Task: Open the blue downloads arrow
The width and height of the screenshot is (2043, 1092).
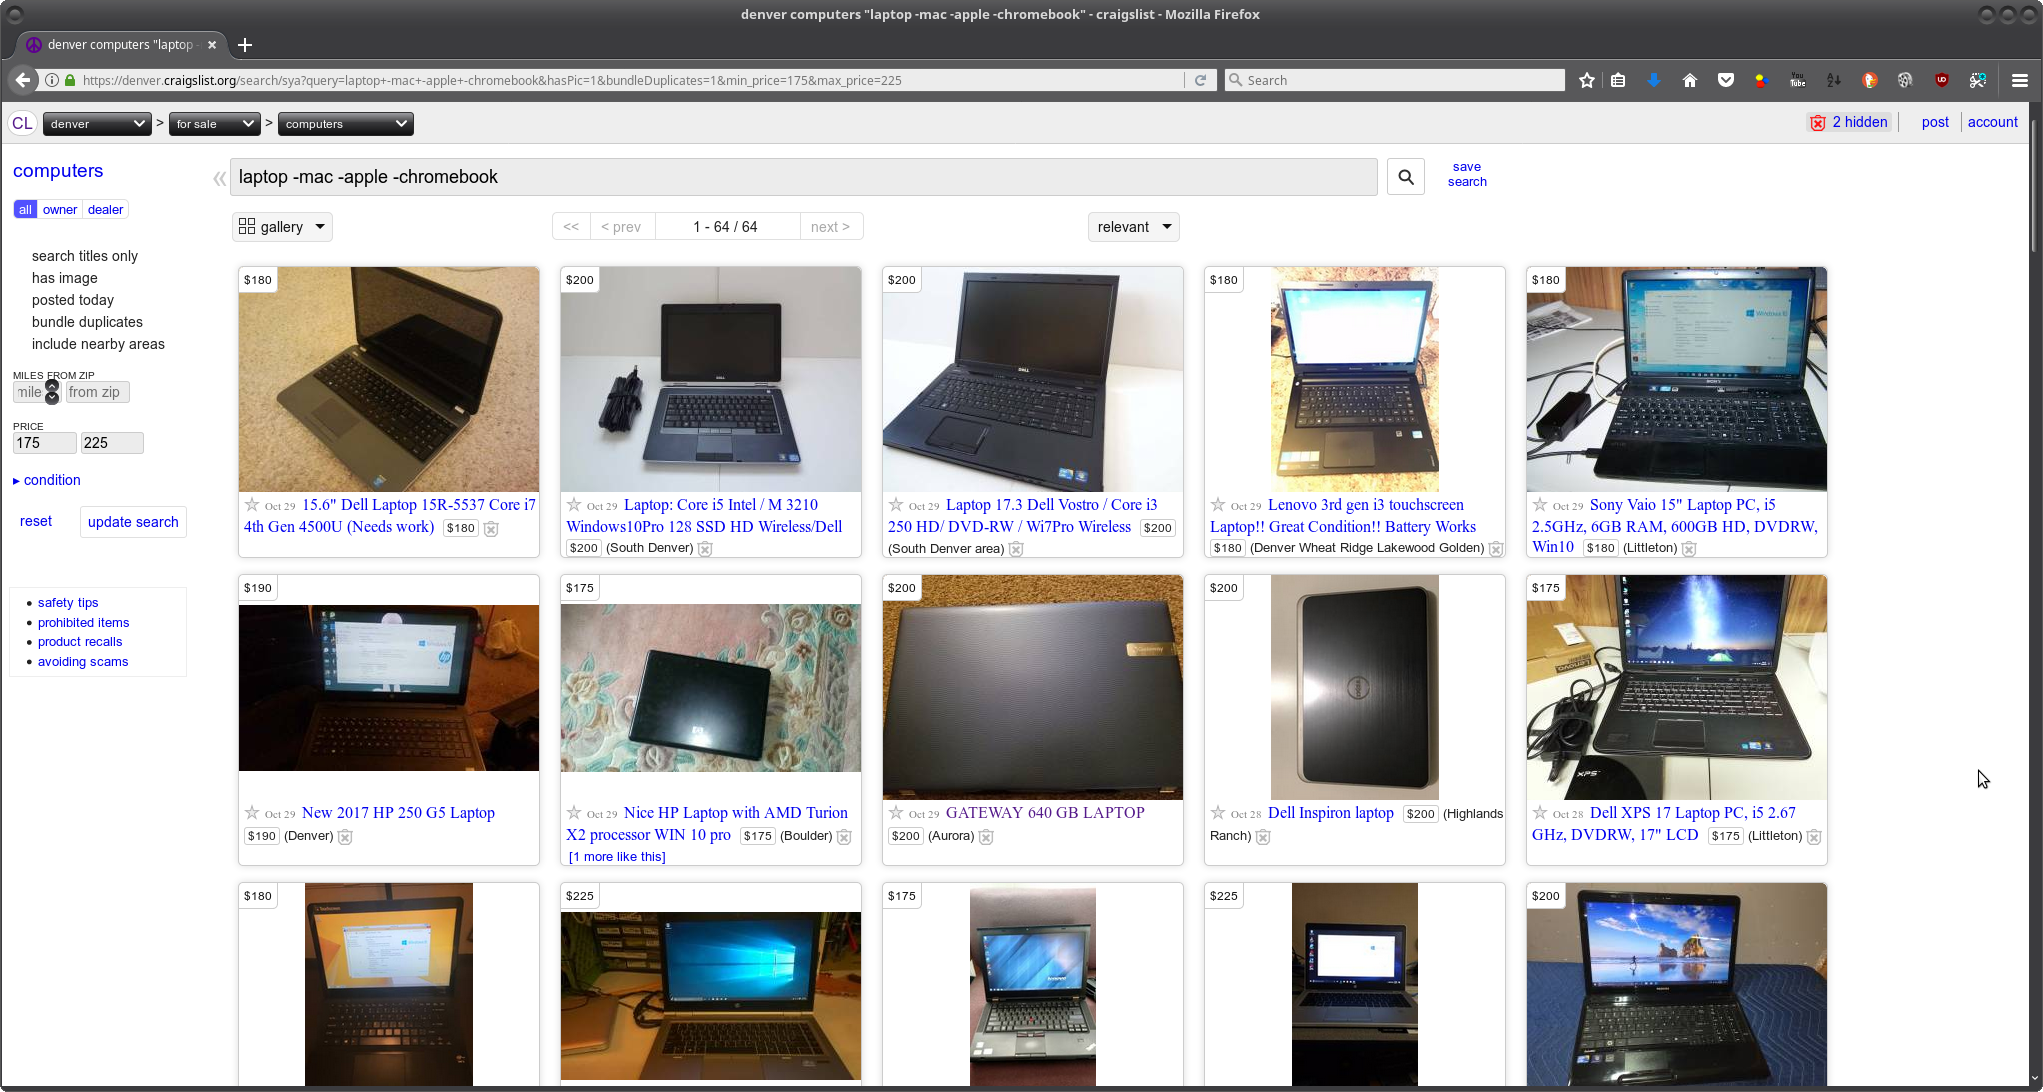Action: pos(1654,80)
